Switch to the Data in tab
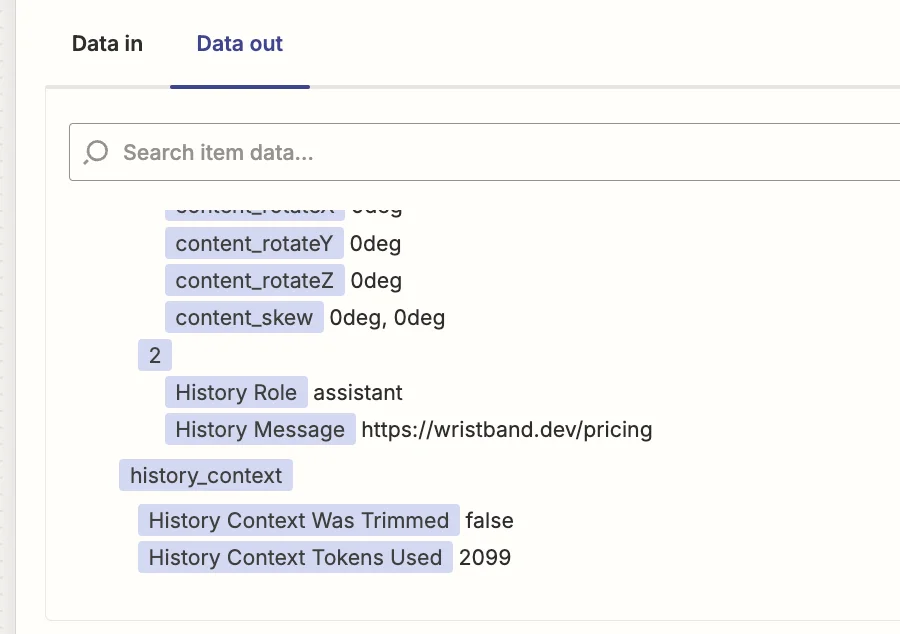 [107, 44]
